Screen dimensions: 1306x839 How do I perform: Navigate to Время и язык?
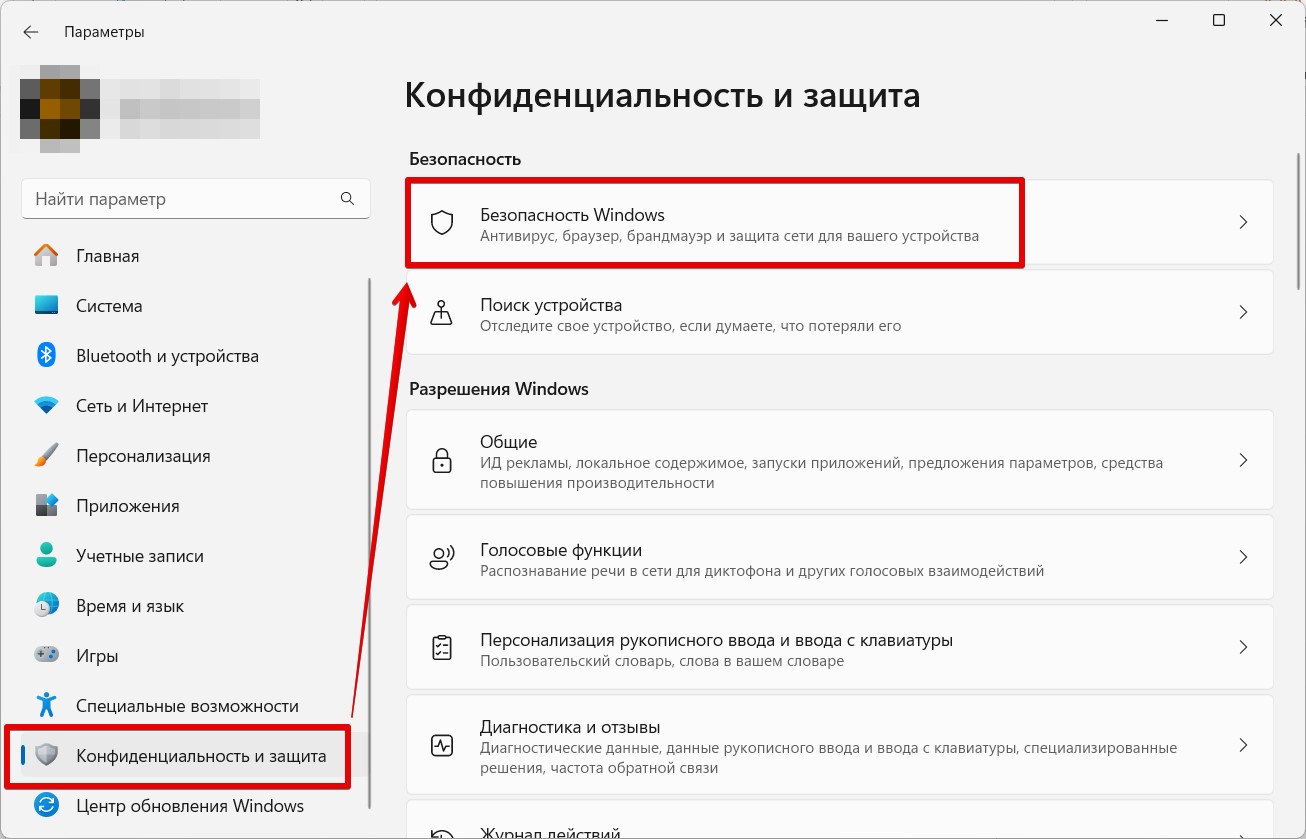194,606
